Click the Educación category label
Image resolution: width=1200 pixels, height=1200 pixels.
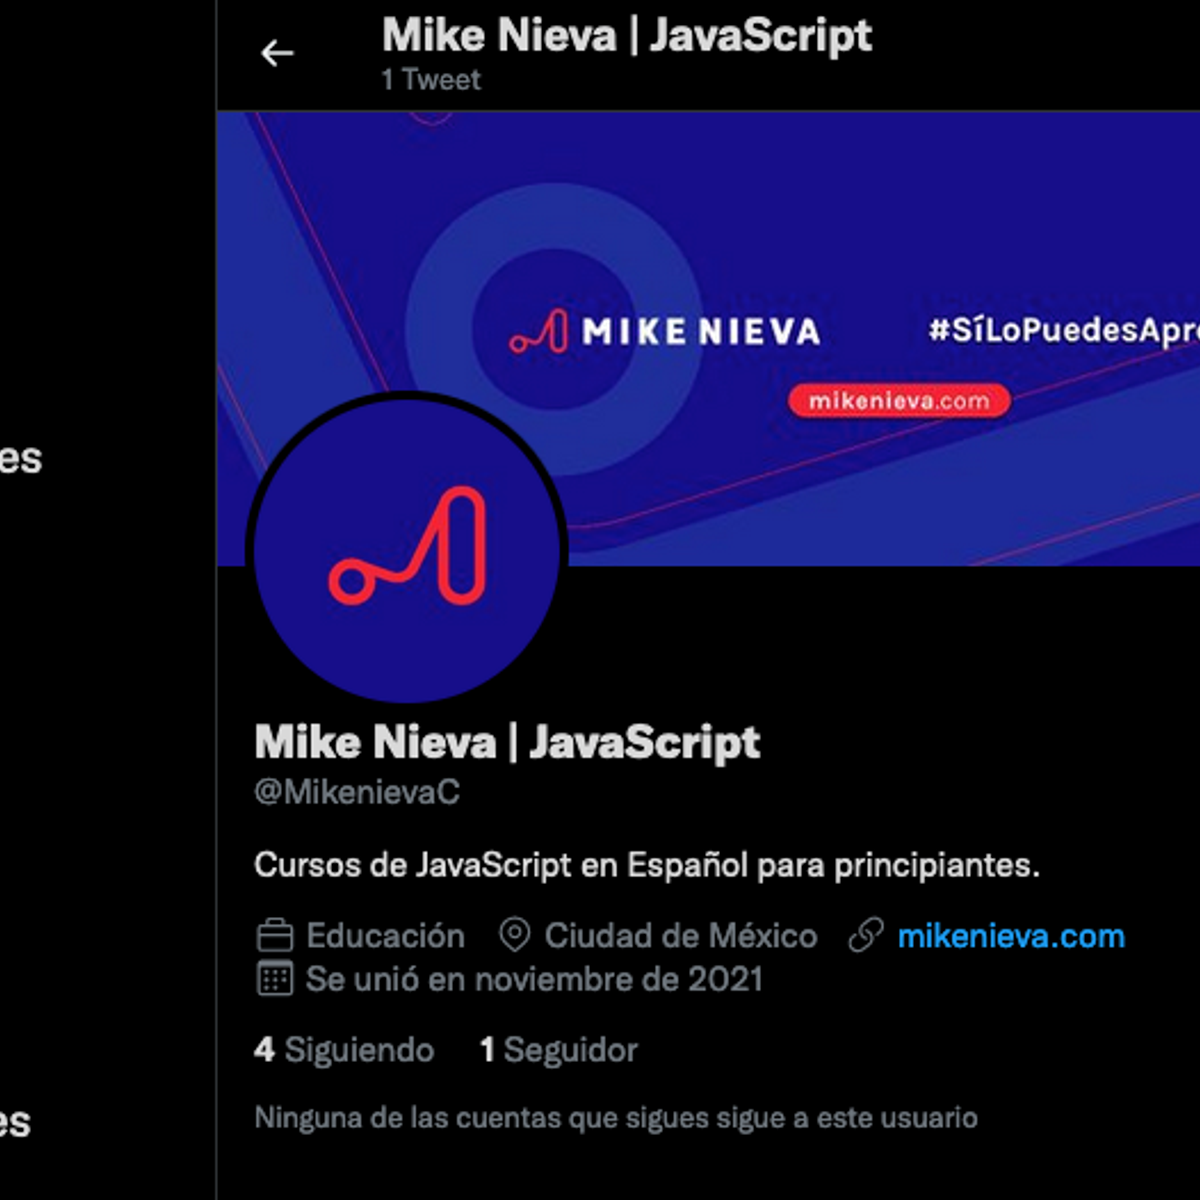click(x=385, y=936)
